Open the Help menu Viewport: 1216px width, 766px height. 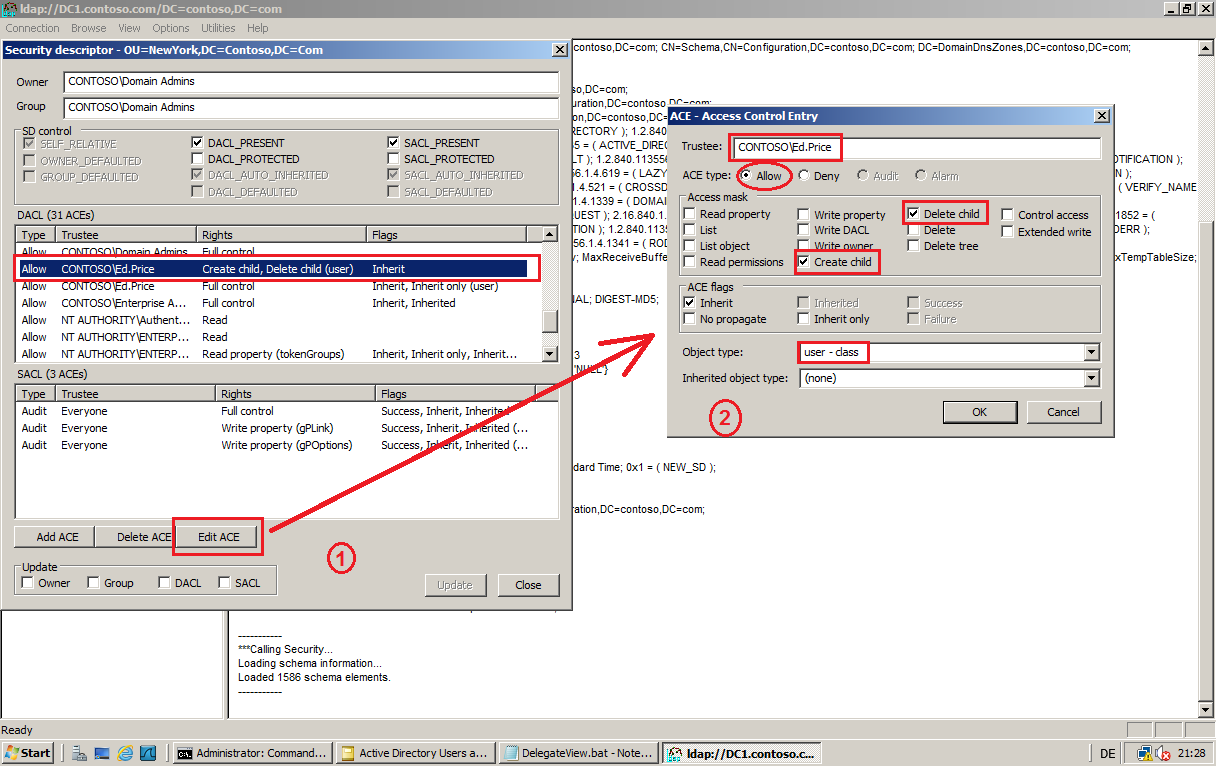pyautogui.click(x=258, y=28)
